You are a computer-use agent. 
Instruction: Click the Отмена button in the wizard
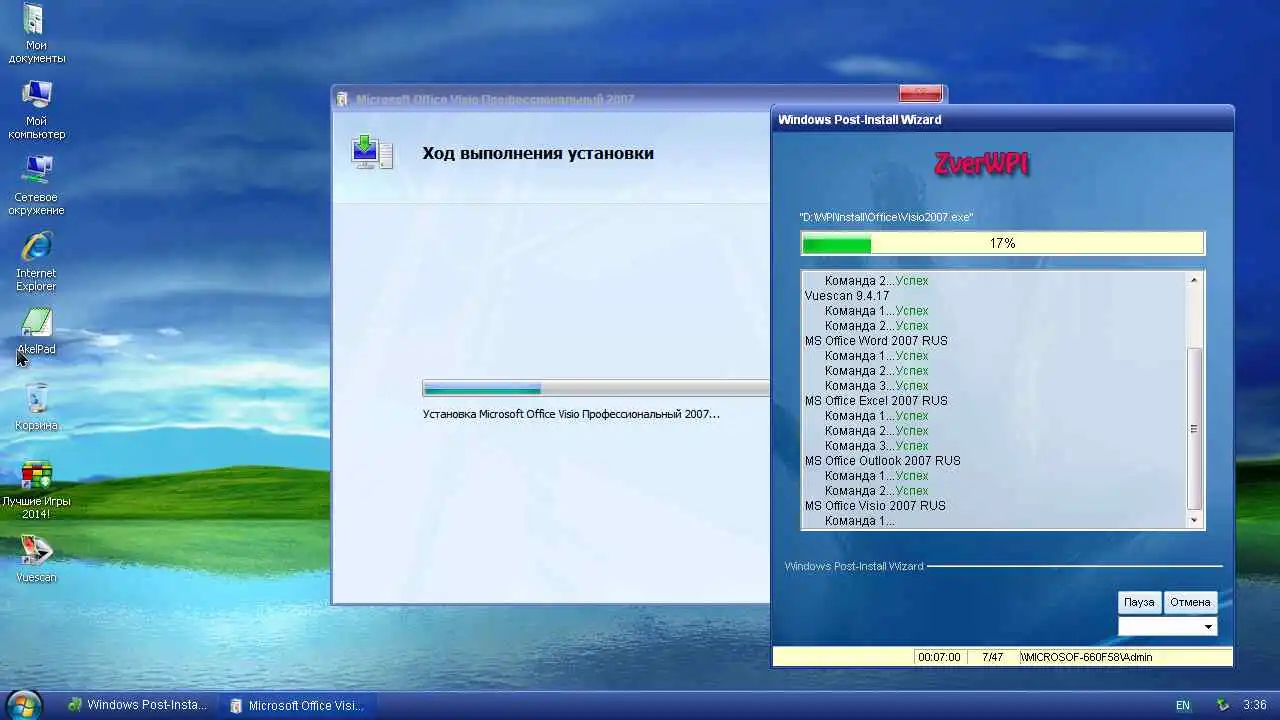(x=1190, y=602)
